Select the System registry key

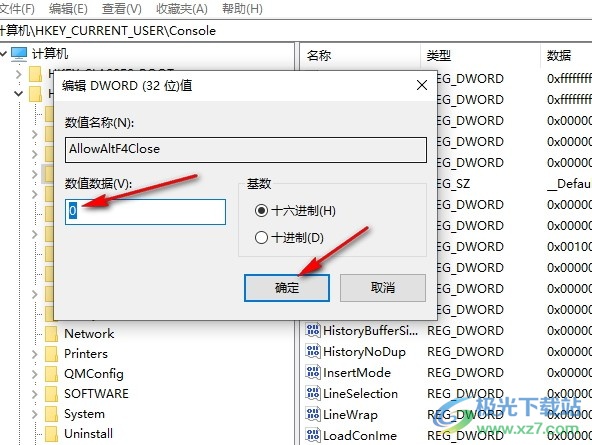pos(84,414)
